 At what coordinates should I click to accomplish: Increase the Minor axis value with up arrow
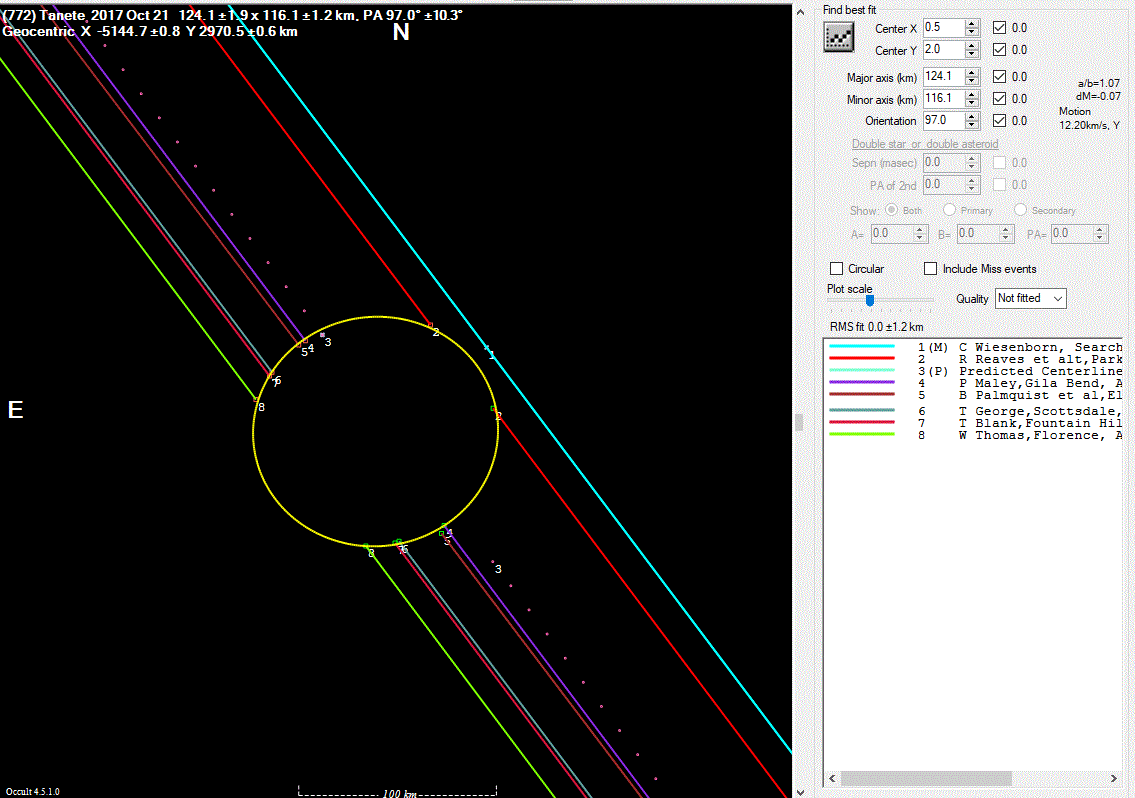point(972,93)
